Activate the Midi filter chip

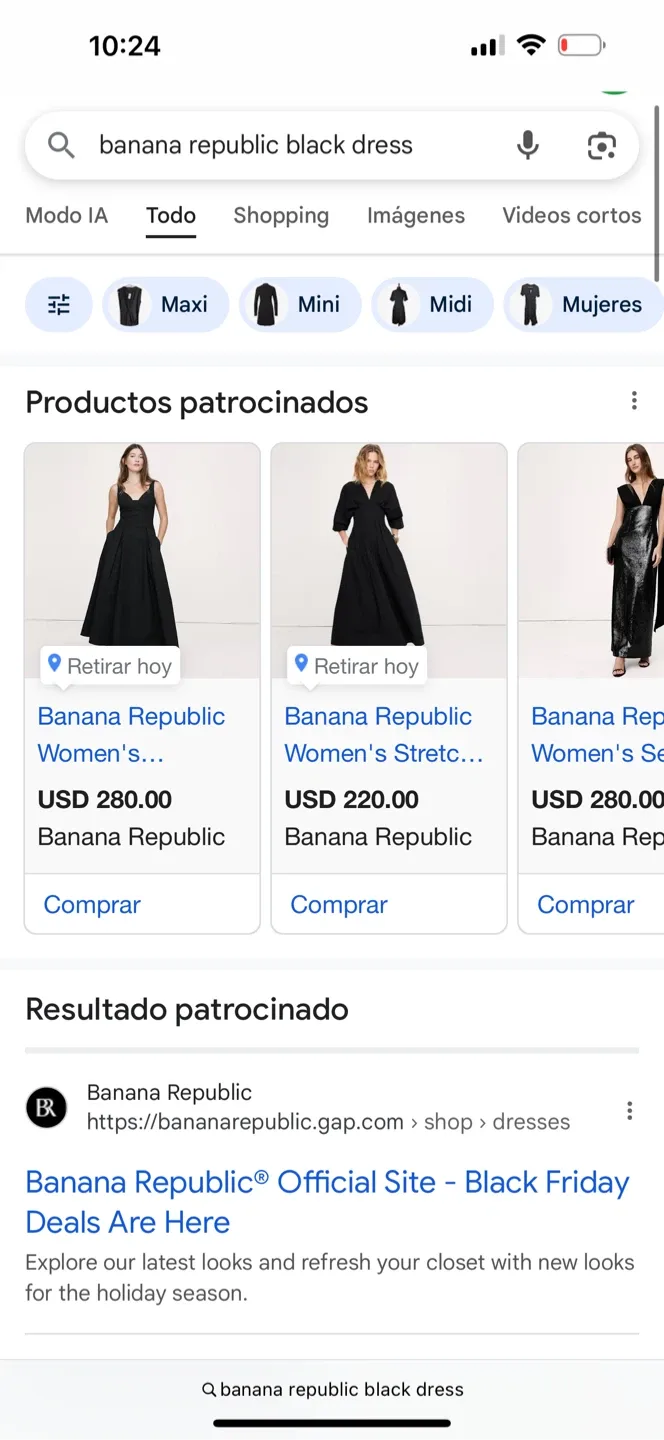click(433, 304)
